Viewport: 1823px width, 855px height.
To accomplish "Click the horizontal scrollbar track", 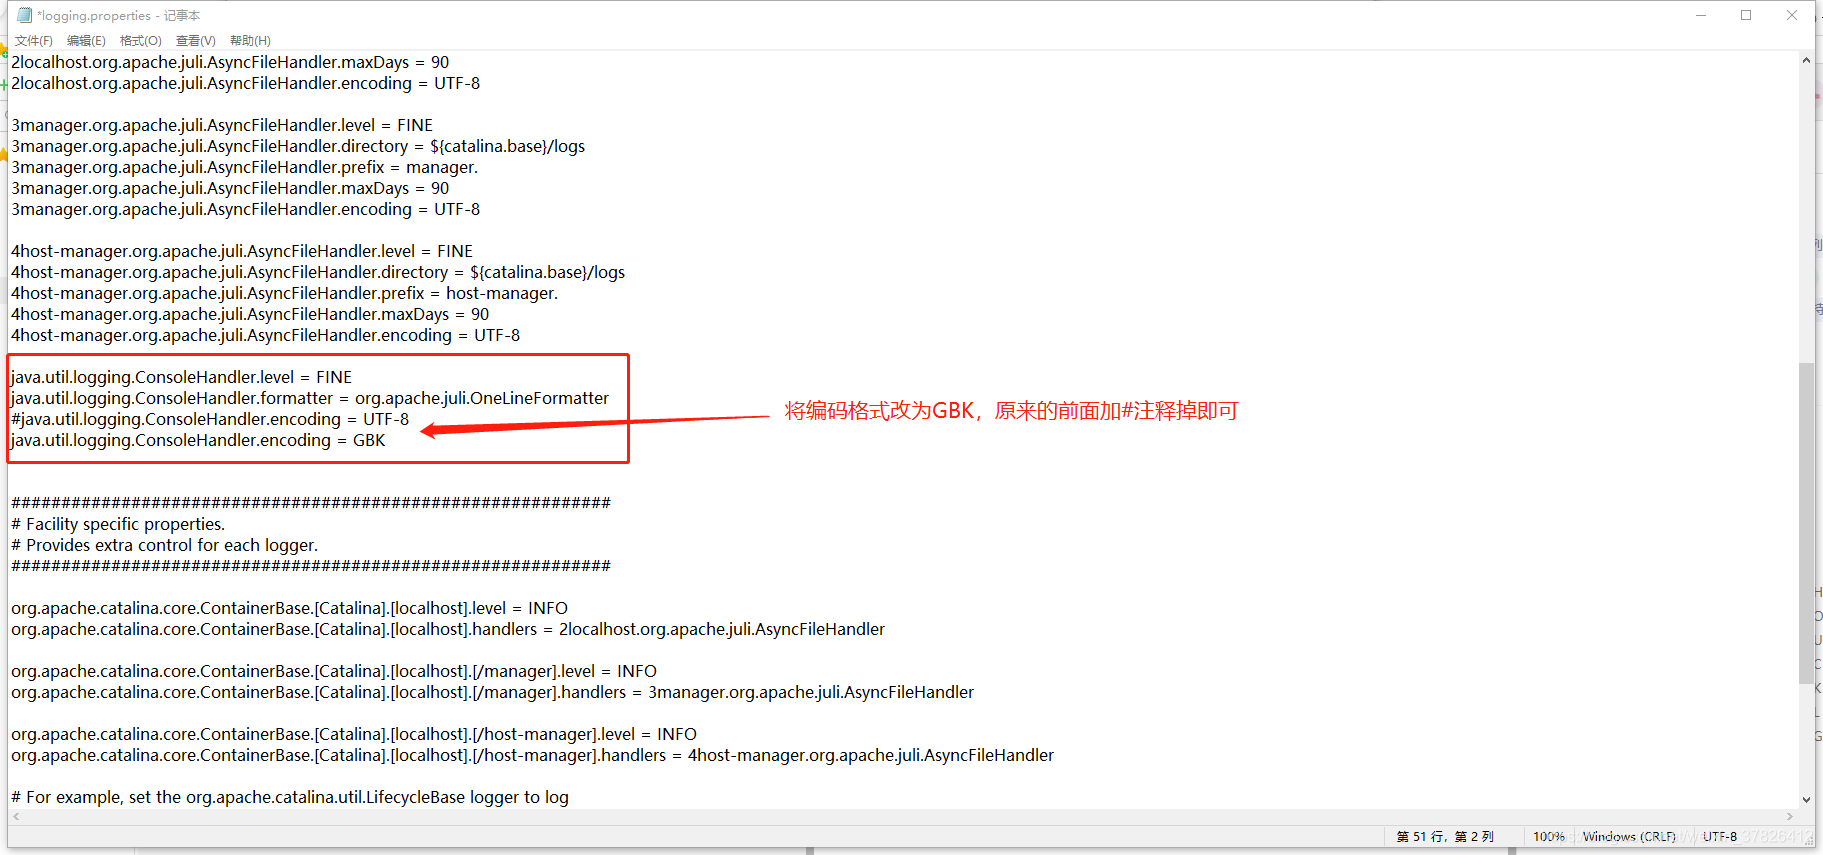I will point(903,817).
